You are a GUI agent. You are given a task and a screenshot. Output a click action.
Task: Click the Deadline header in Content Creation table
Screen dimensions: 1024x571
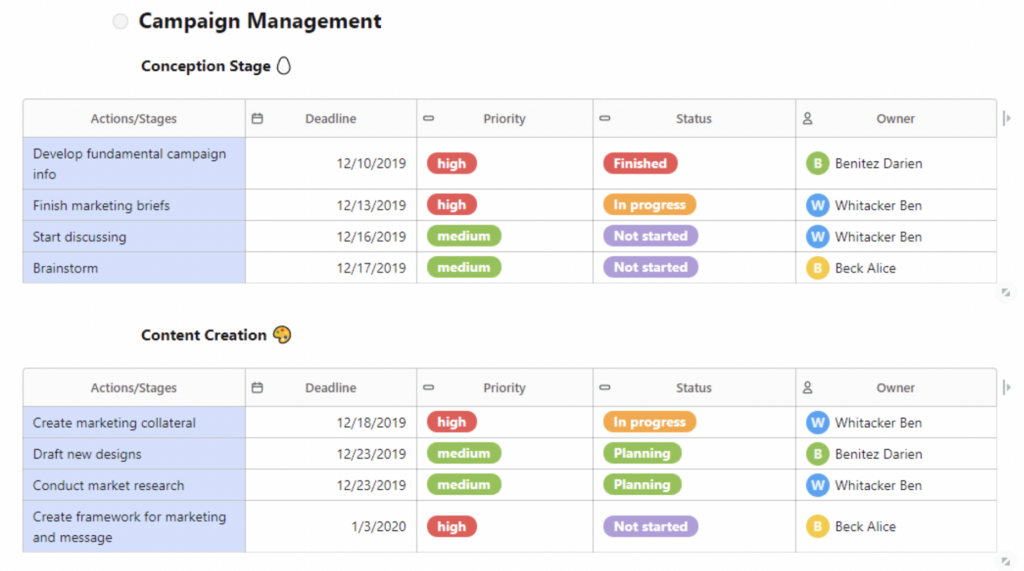coord(330,388)
